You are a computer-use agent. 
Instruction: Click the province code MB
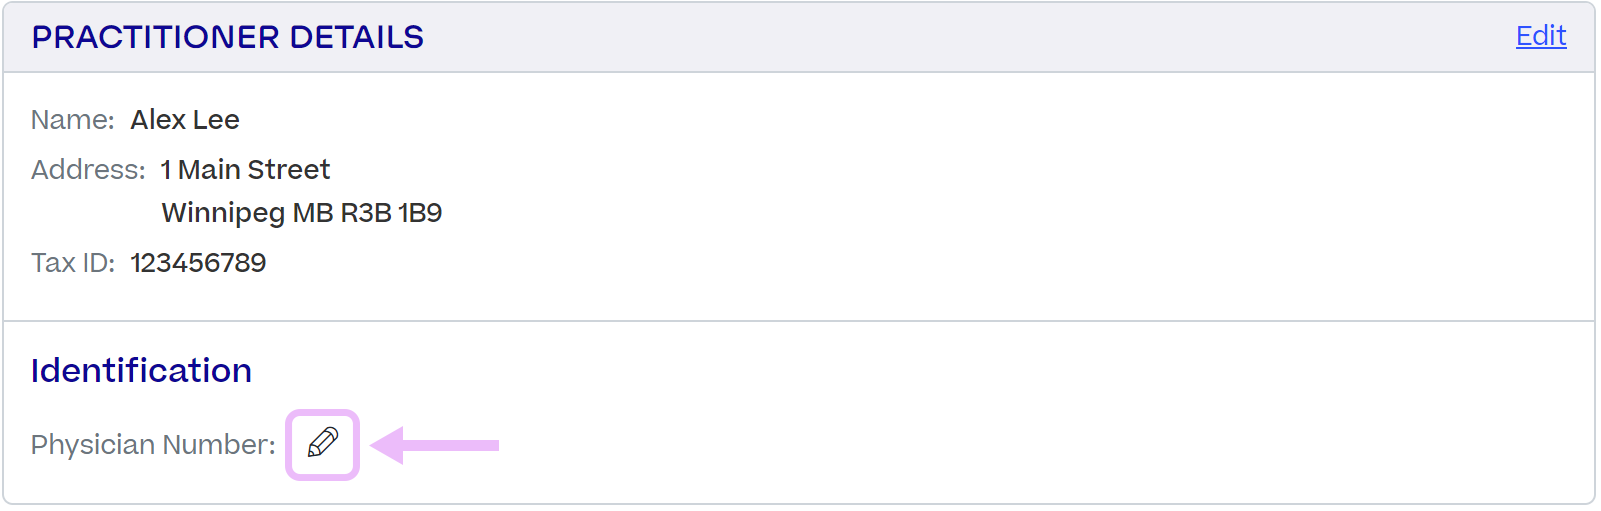coord(313,213)
